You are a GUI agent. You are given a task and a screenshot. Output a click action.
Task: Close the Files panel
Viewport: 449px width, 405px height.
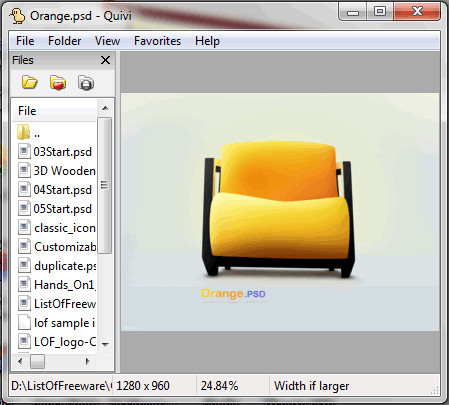tap(105, 60)
